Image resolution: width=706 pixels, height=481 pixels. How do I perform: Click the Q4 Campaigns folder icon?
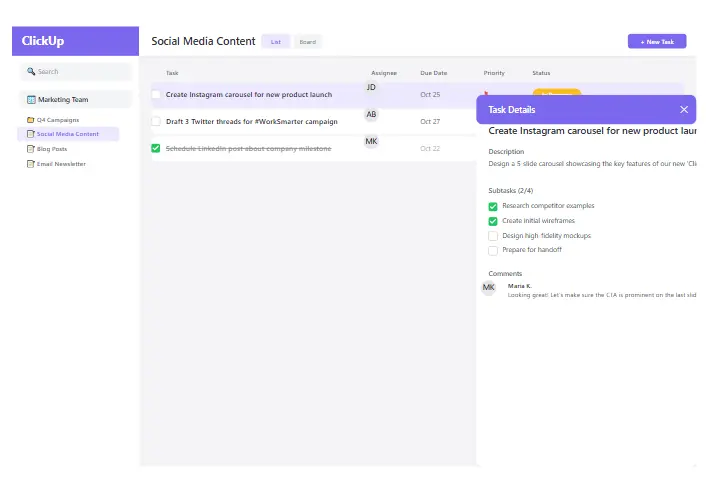[x=31, y=120]
